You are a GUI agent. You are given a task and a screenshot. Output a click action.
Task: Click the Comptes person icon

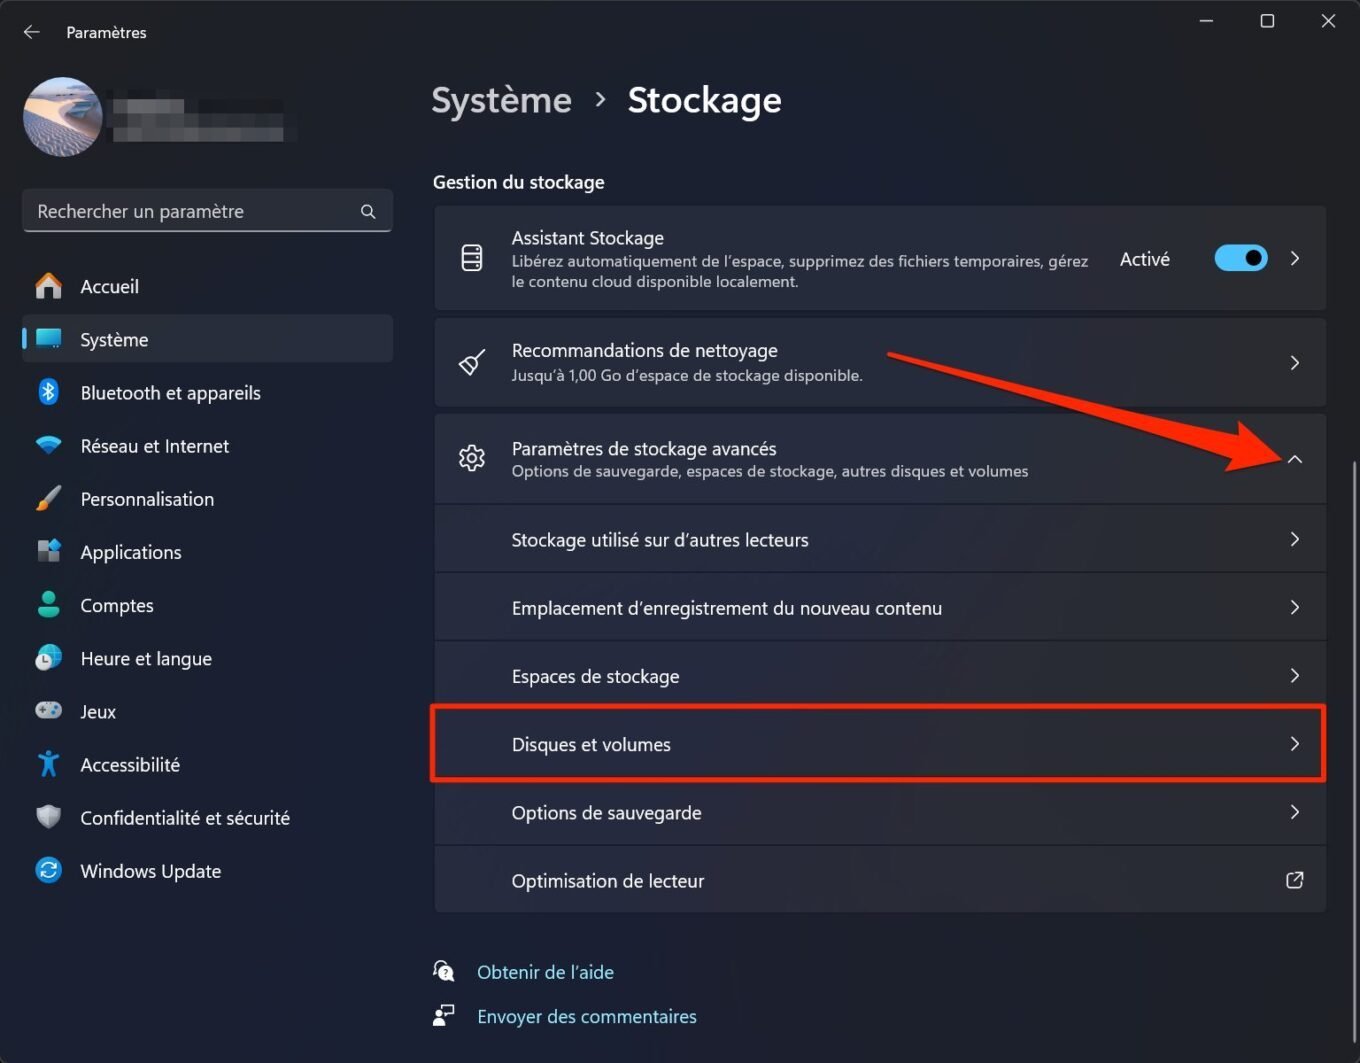pos(48,604)
